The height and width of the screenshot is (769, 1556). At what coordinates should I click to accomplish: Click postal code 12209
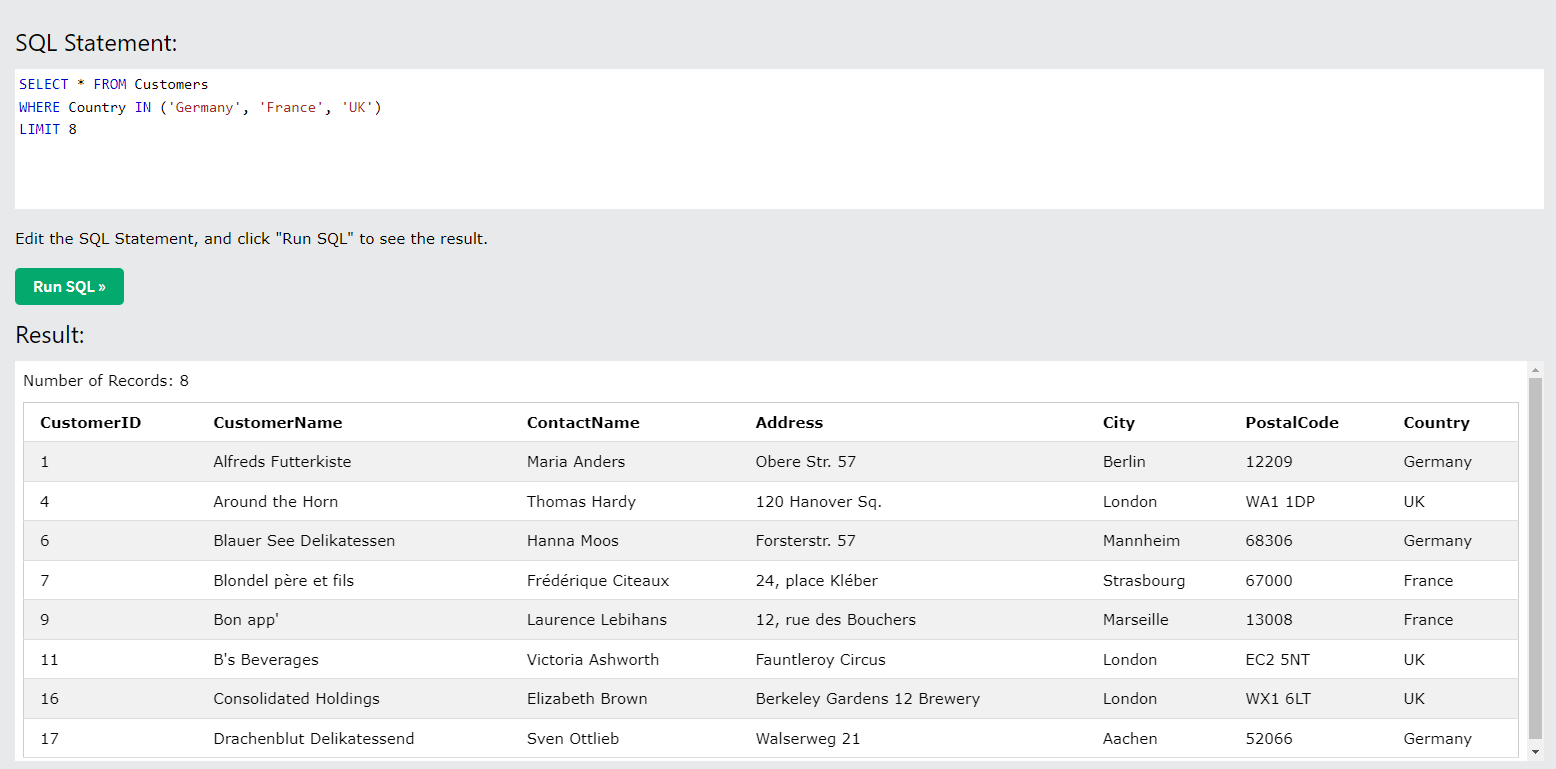1269,462
